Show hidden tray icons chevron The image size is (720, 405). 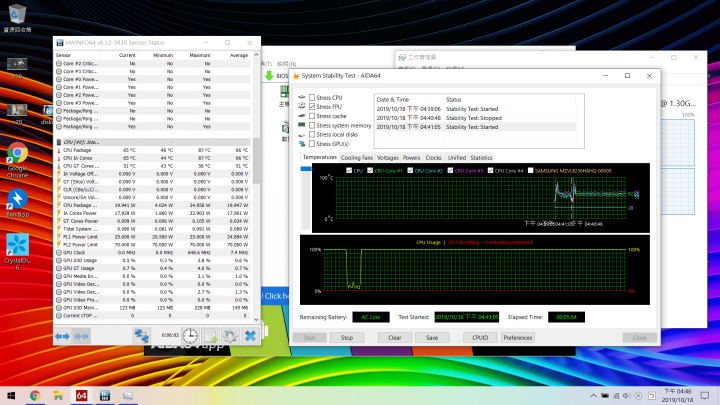593,395
